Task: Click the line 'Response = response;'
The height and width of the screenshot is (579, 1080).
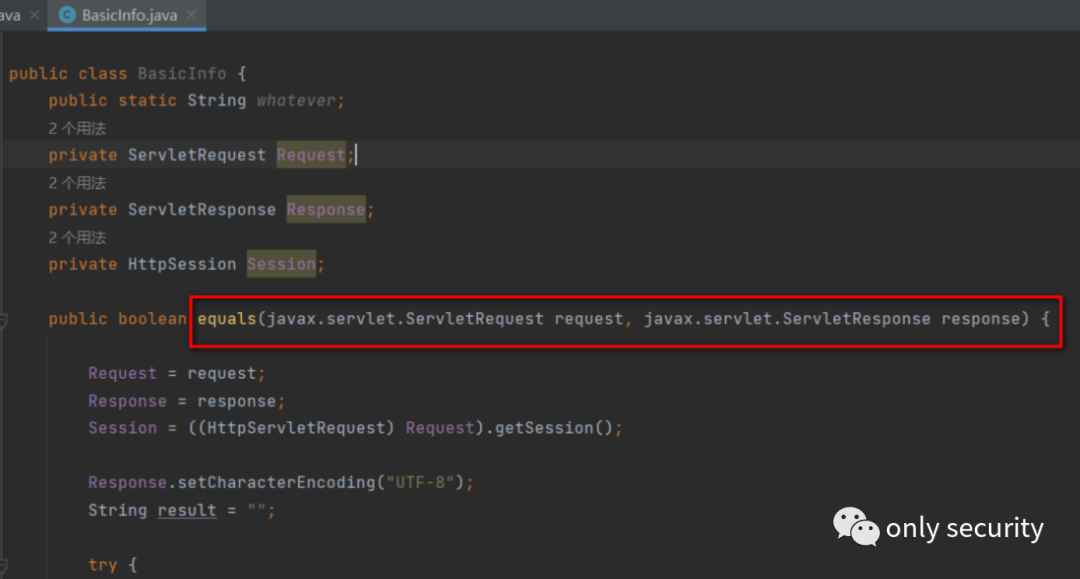Action: [x=187, y=401]
